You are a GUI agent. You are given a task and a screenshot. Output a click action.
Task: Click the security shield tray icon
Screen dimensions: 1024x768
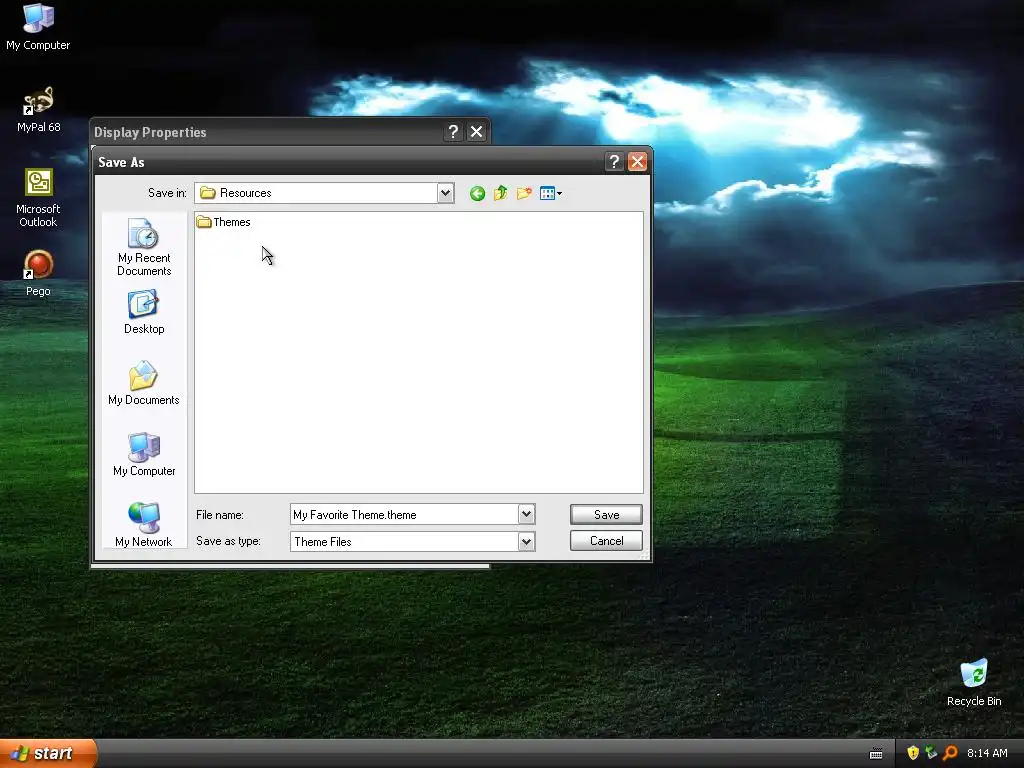click(x=913, y=753)
